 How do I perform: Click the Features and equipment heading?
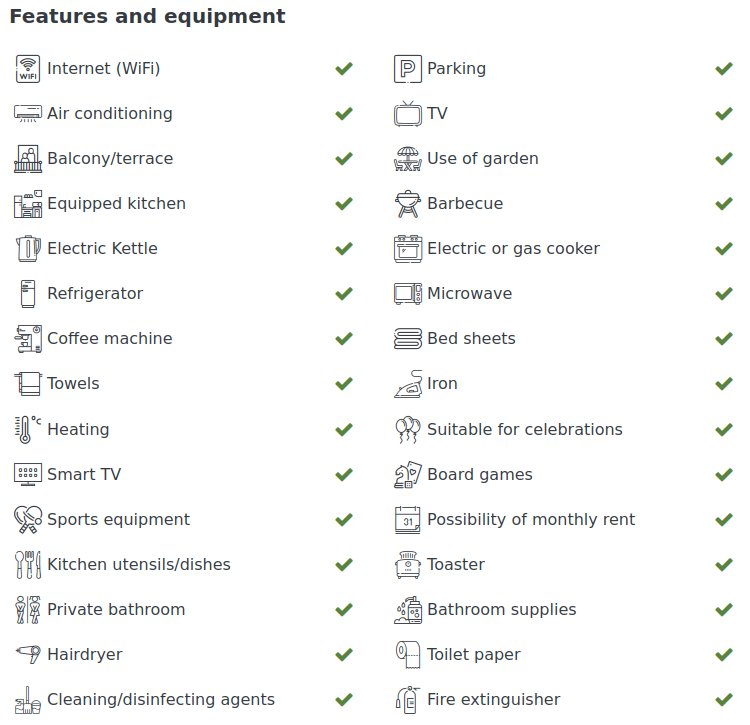147,17
